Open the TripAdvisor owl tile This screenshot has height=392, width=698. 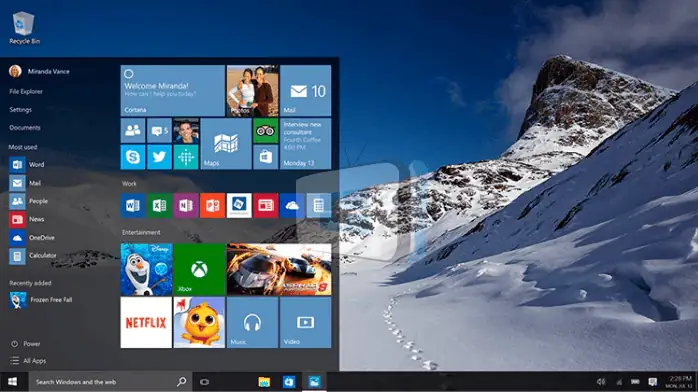coord(265,131)
